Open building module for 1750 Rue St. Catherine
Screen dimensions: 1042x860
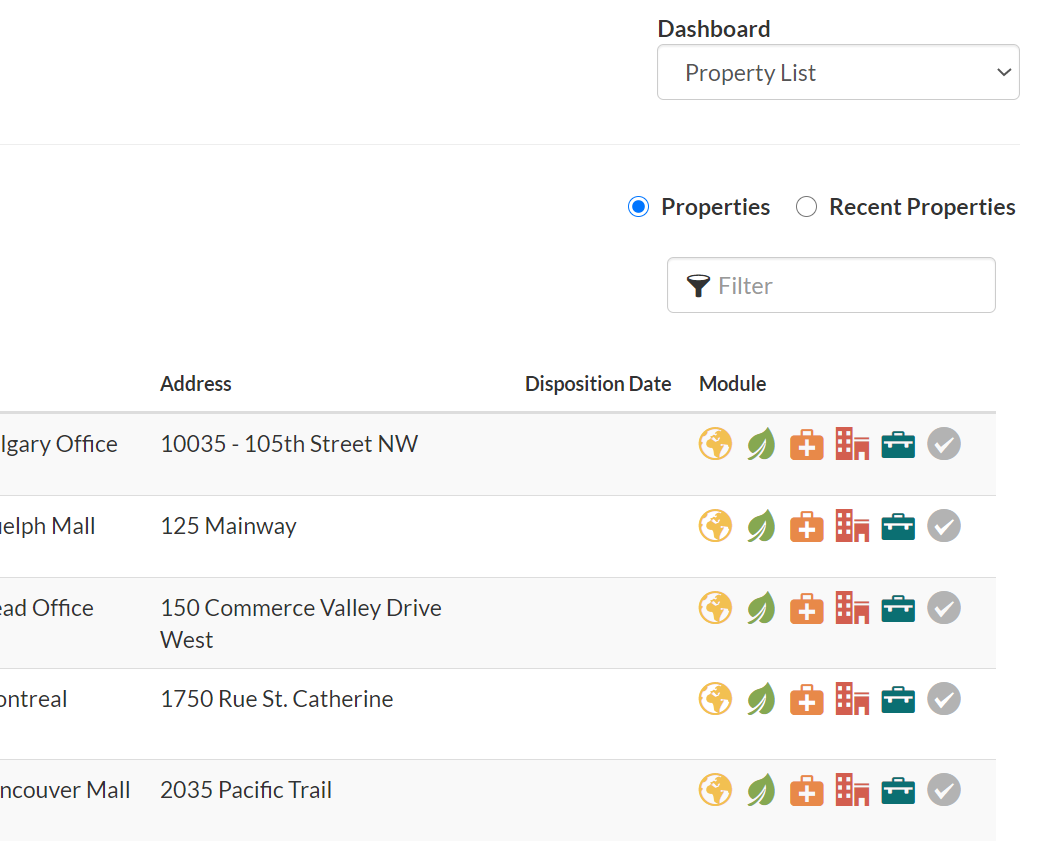pyautogui.click(x=852, y=699)
